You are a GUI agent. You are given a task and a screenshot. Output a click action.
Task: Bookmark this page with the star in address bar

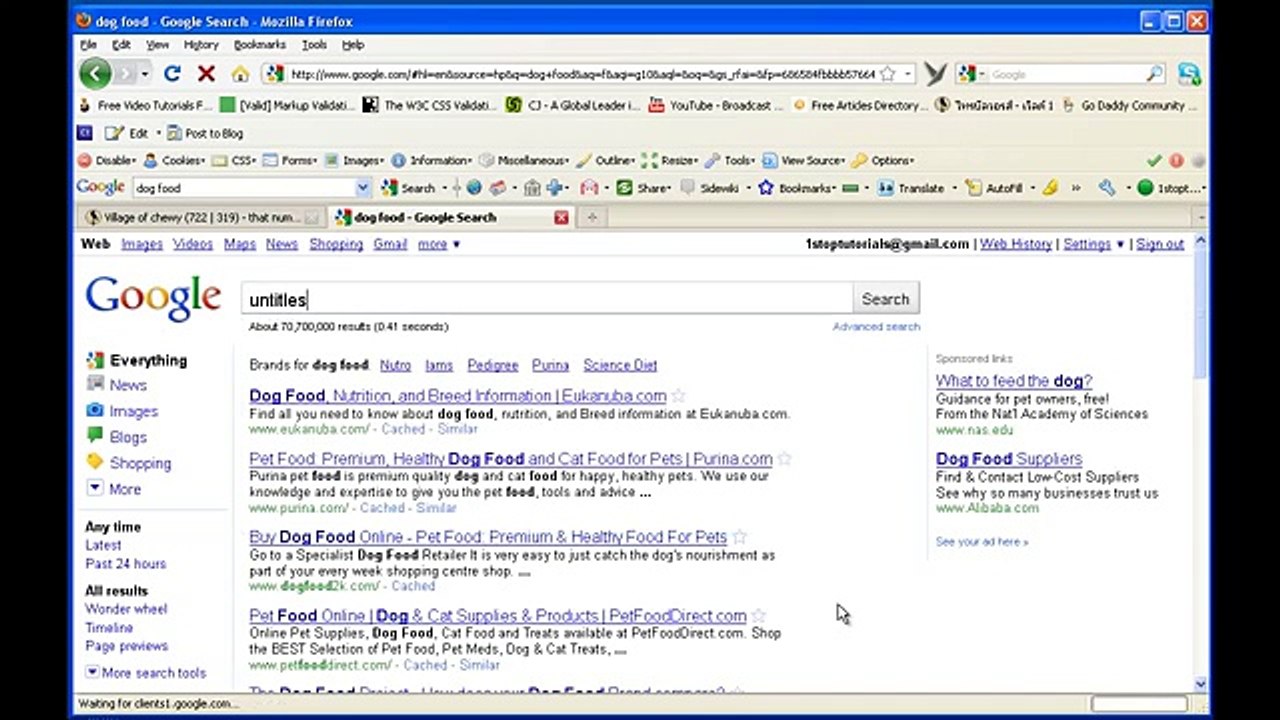(887, 74)
